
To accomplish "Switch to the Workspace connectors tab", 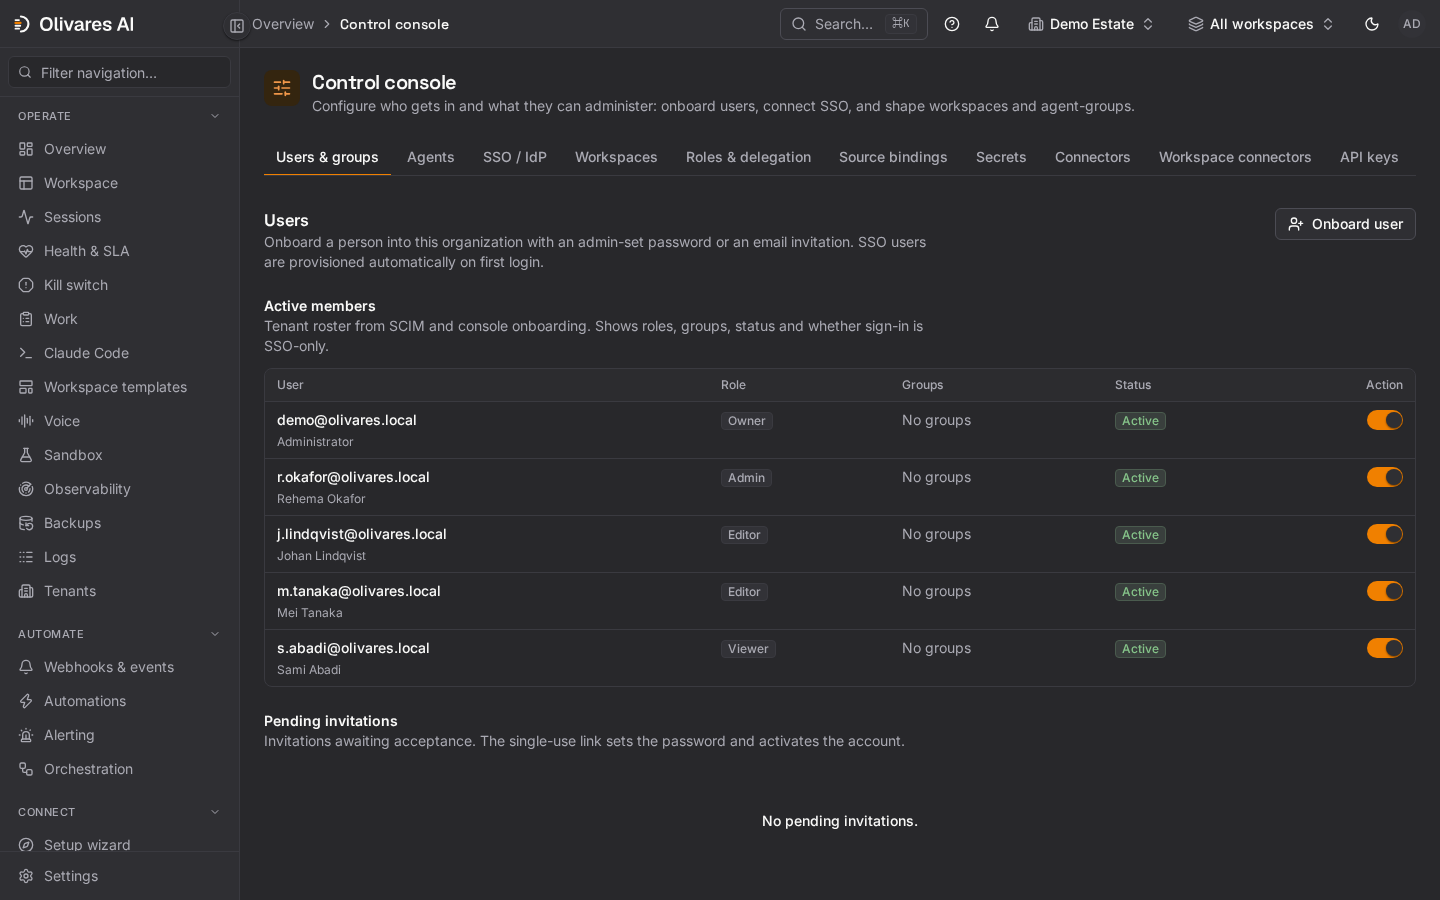I will (x=1235, y=157).
